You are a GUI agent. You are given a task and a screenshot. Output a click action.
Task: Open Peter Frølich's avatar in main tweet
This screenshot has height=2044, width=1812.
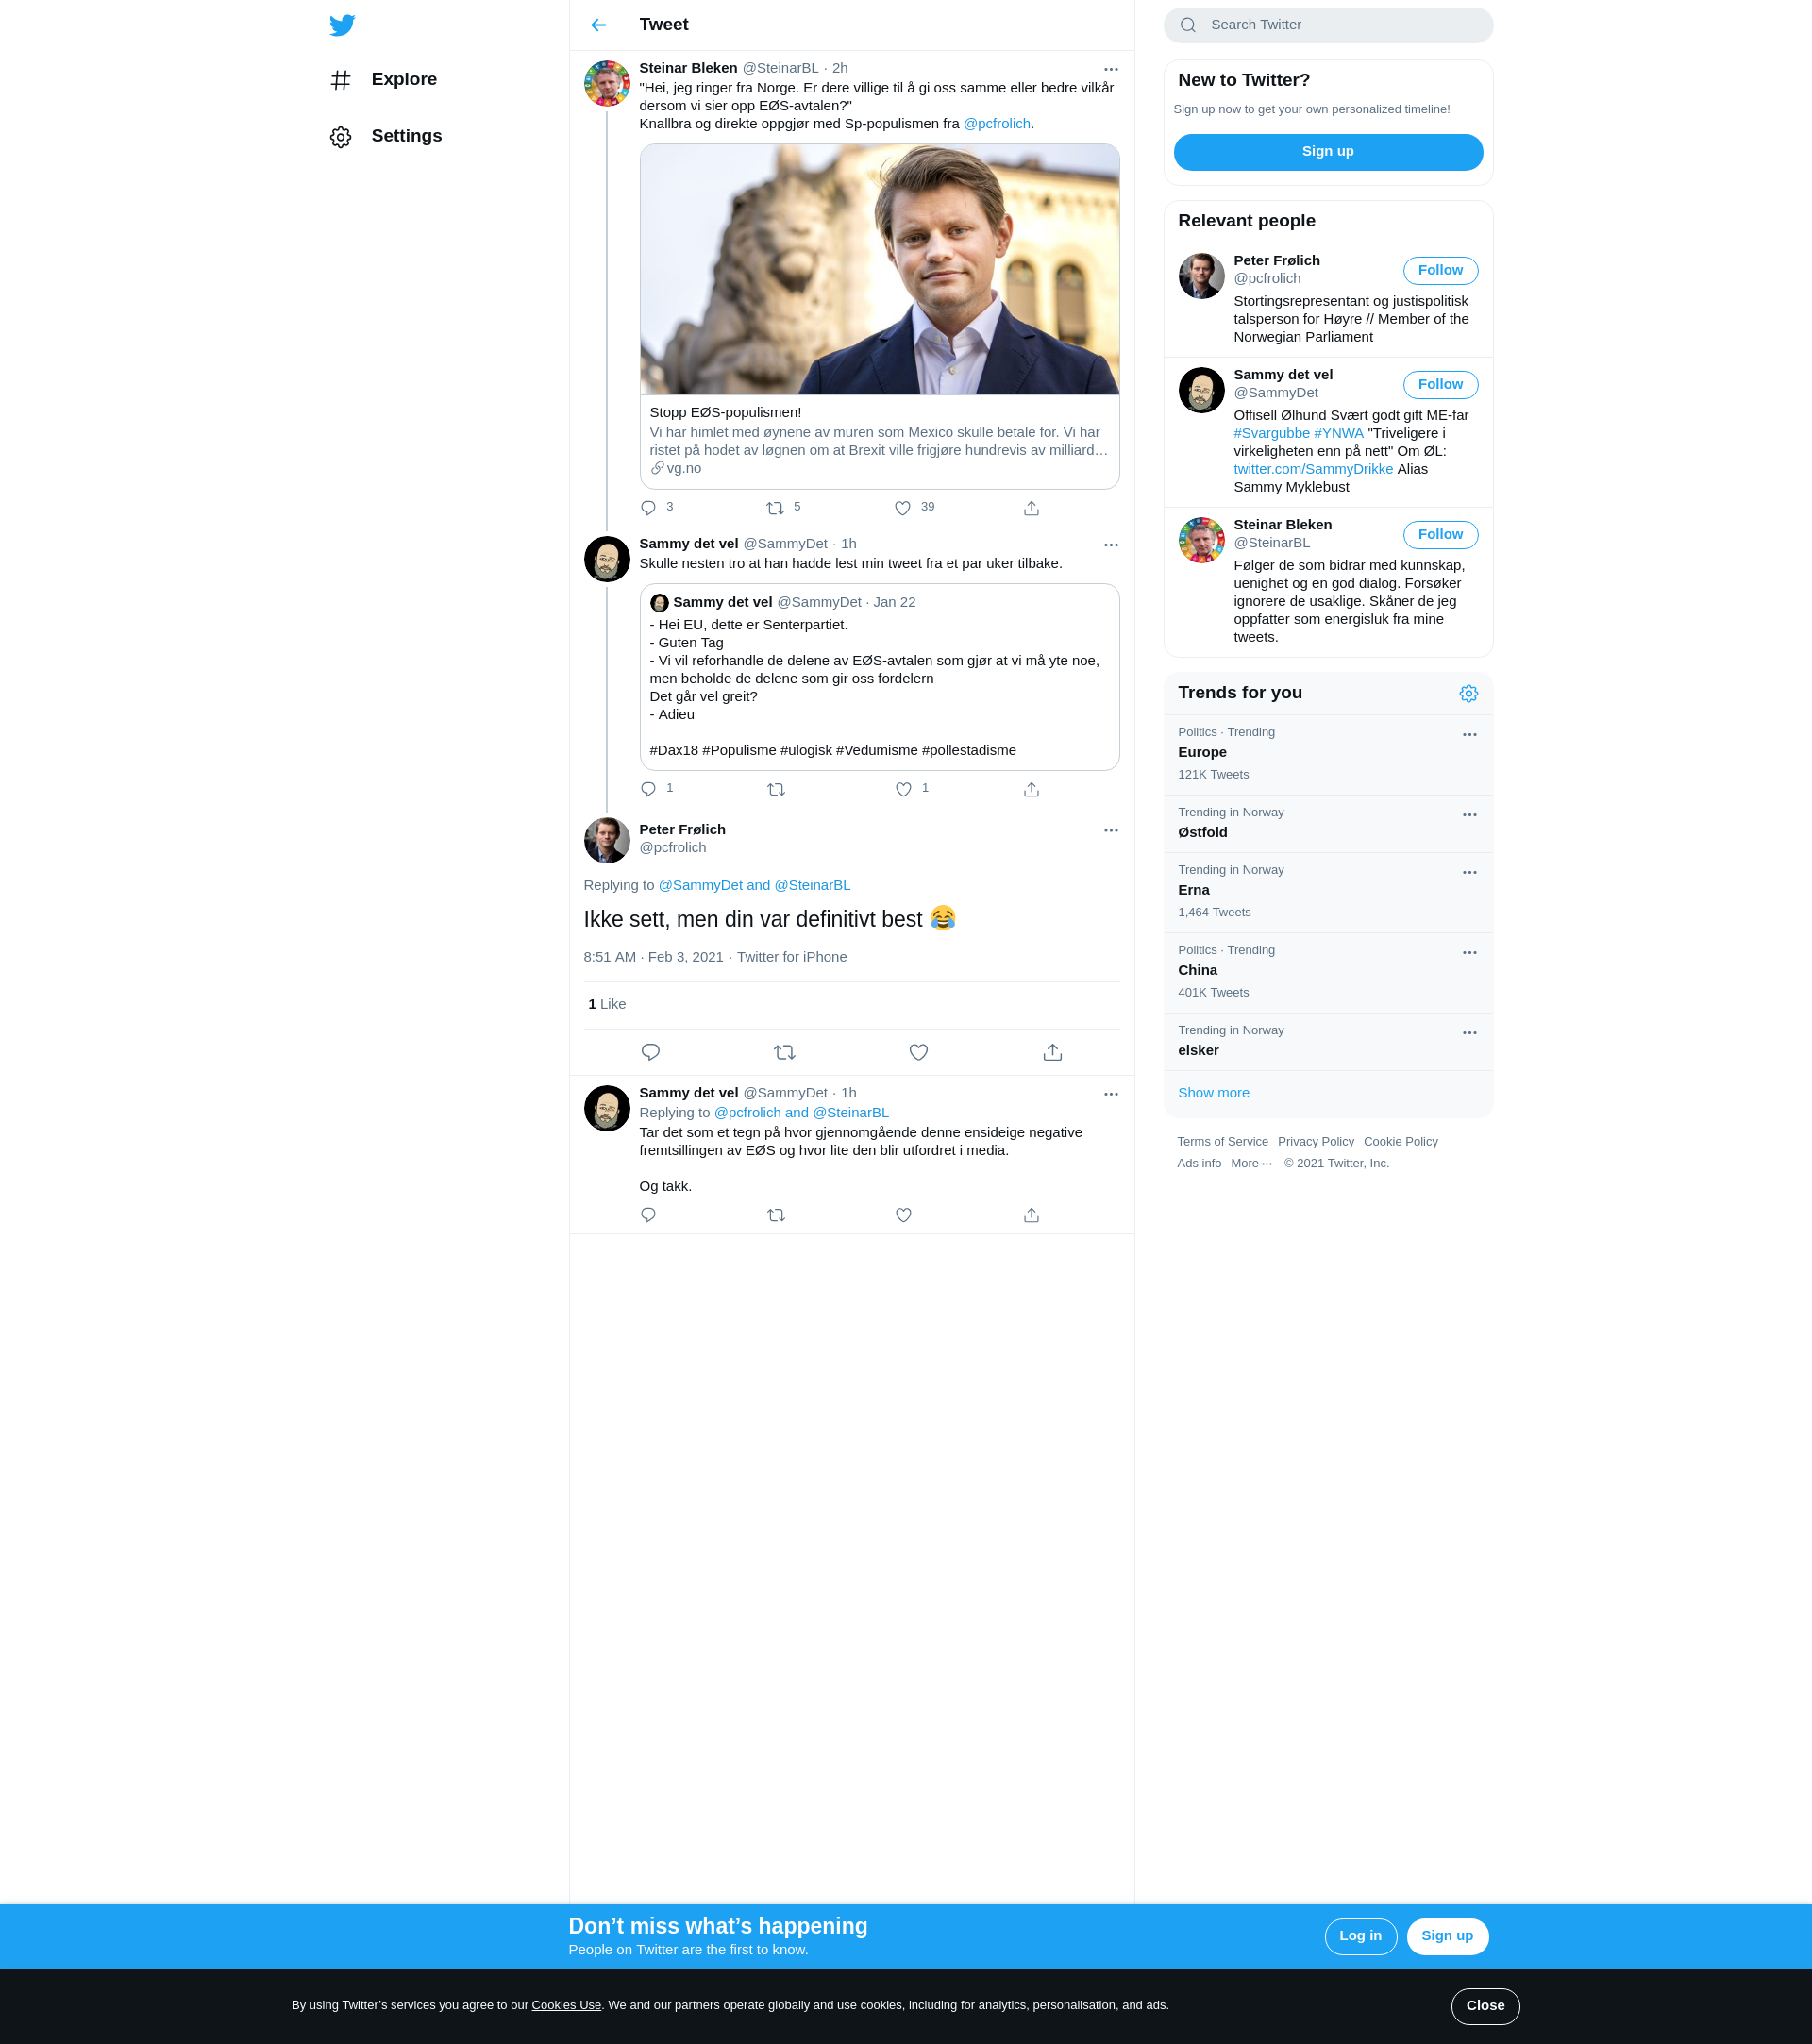point(607,840)
